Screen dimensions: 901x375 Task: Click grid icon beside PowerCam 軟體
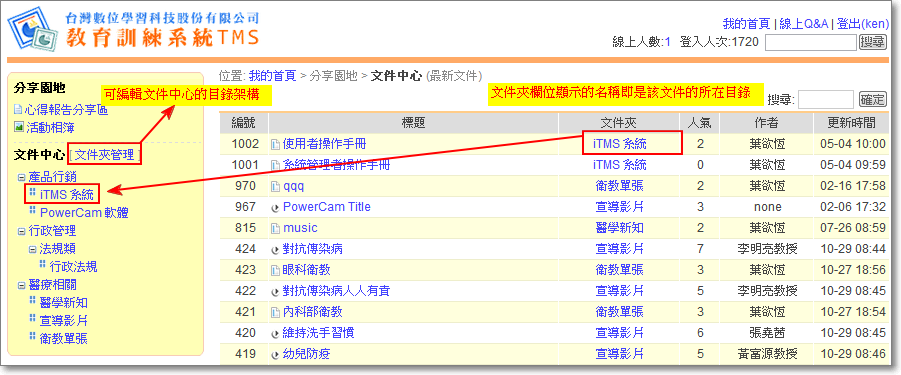click(x=33, y=210)
